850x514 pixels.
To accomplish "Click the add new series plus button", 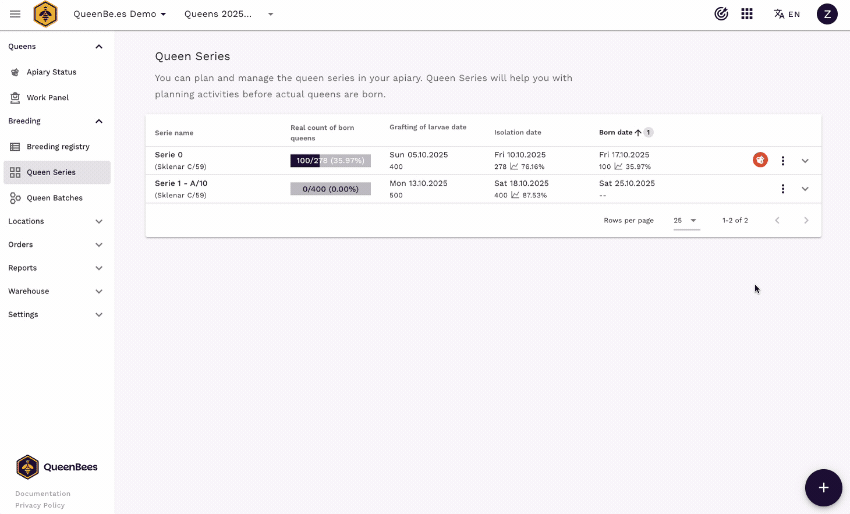I will pyautogui.click(x=823, y=487).
